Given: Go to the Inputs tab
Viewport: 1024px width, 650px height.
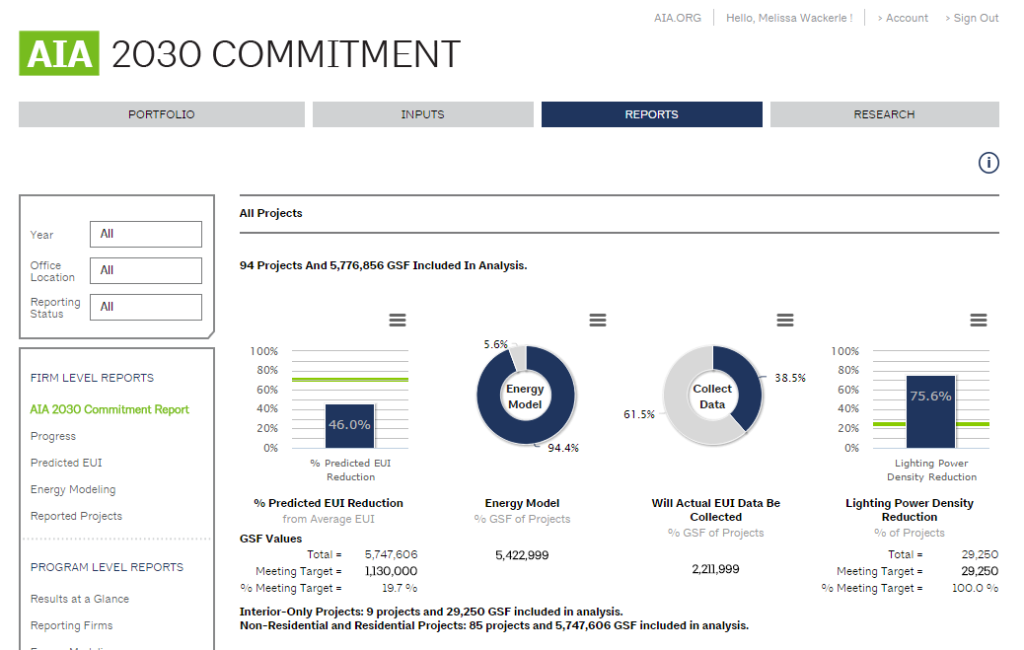Looking at the screenshot, I should tap(422, 115).
